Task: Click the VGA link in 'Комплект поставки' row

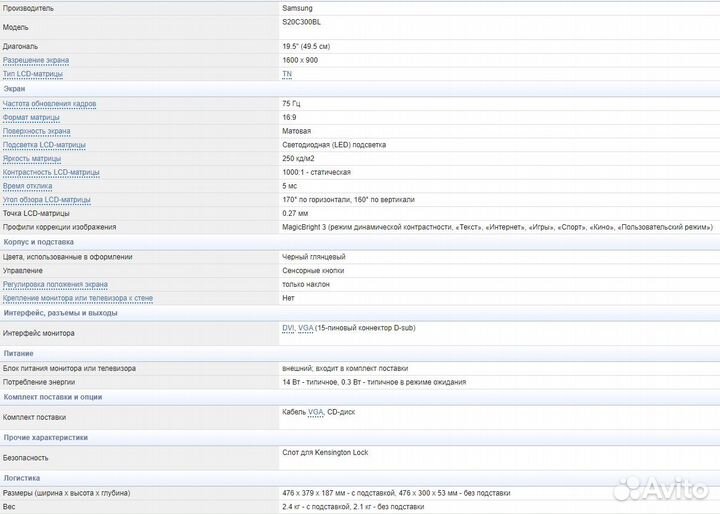Action: (x=315, y=412)
